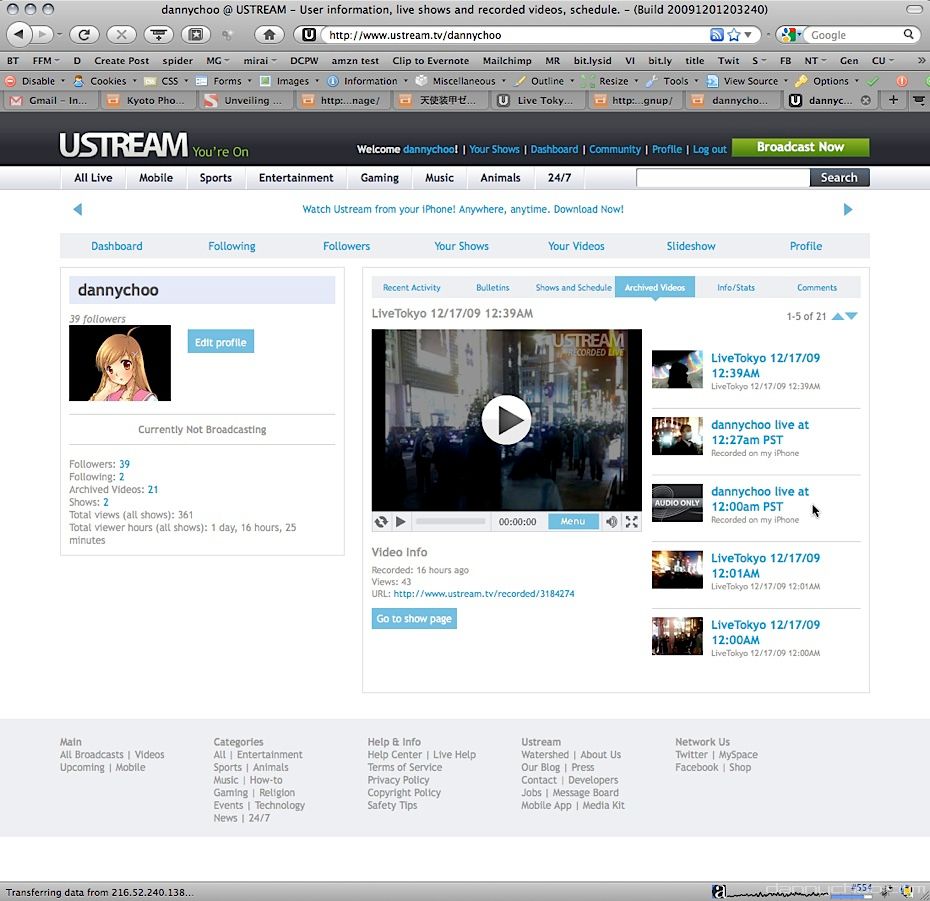
Task: Click the browser home button
Action: click(268, 34)
